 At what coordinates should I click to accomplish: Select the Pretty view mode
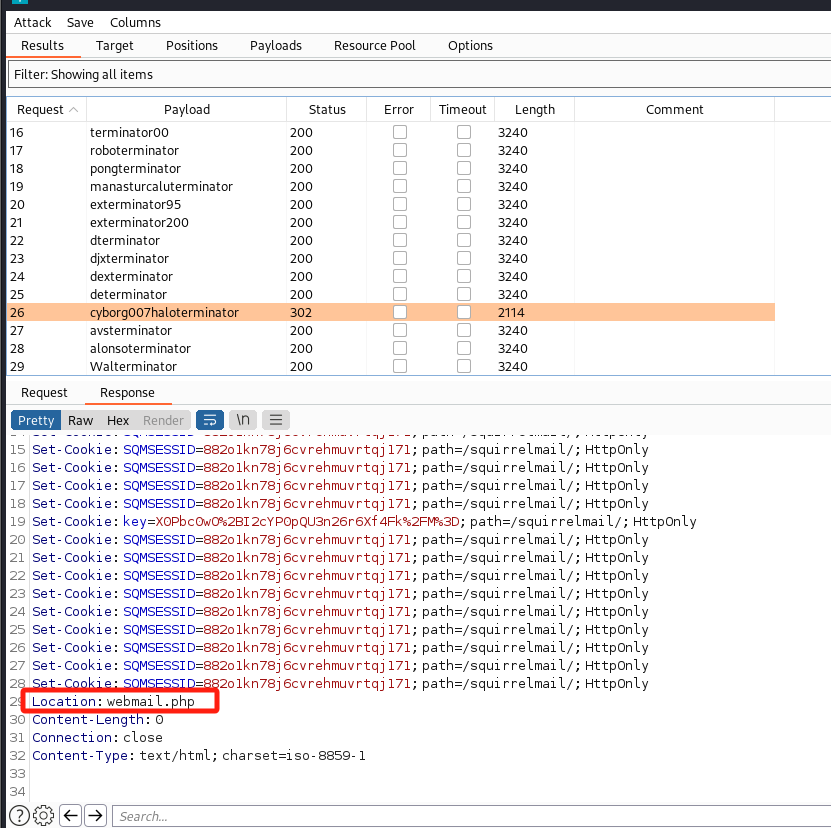(36, 420)
